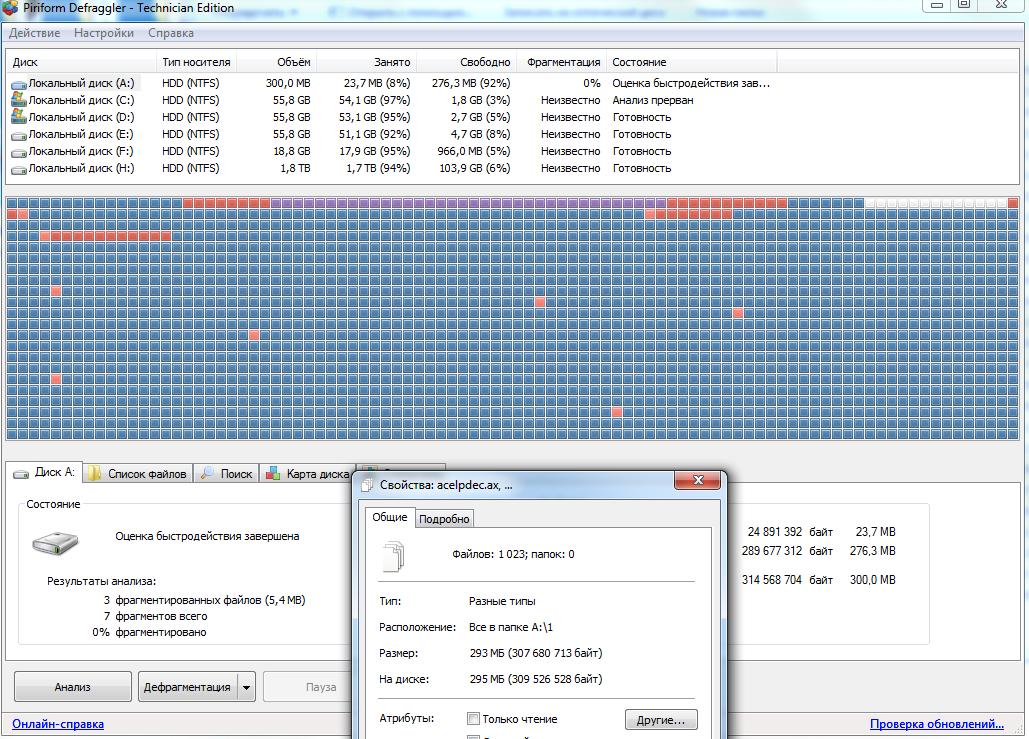Click the status Анализ прерван
Viewport: 1029px width, 739px height.
(652, 100)
